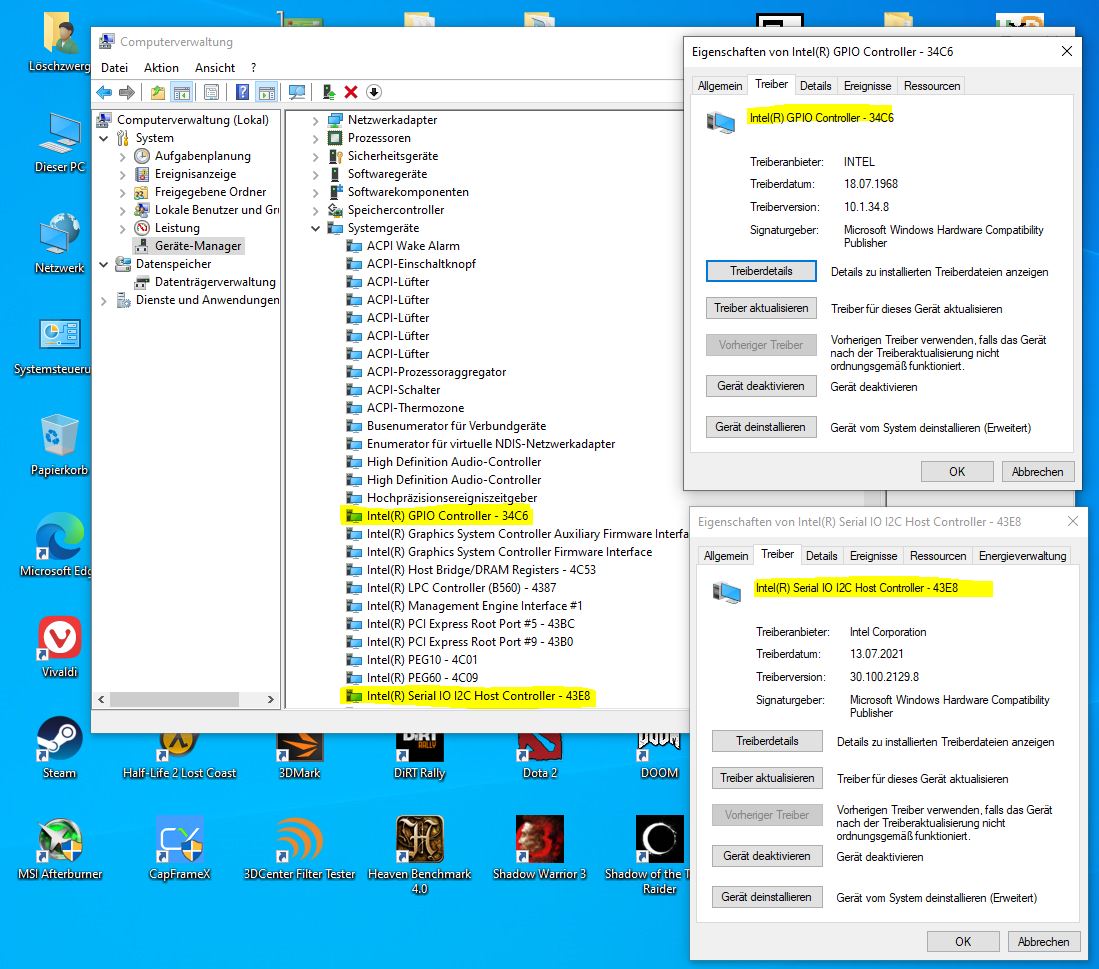
Task: Open Microsoft Edge desktop icon
Action: 60,545
